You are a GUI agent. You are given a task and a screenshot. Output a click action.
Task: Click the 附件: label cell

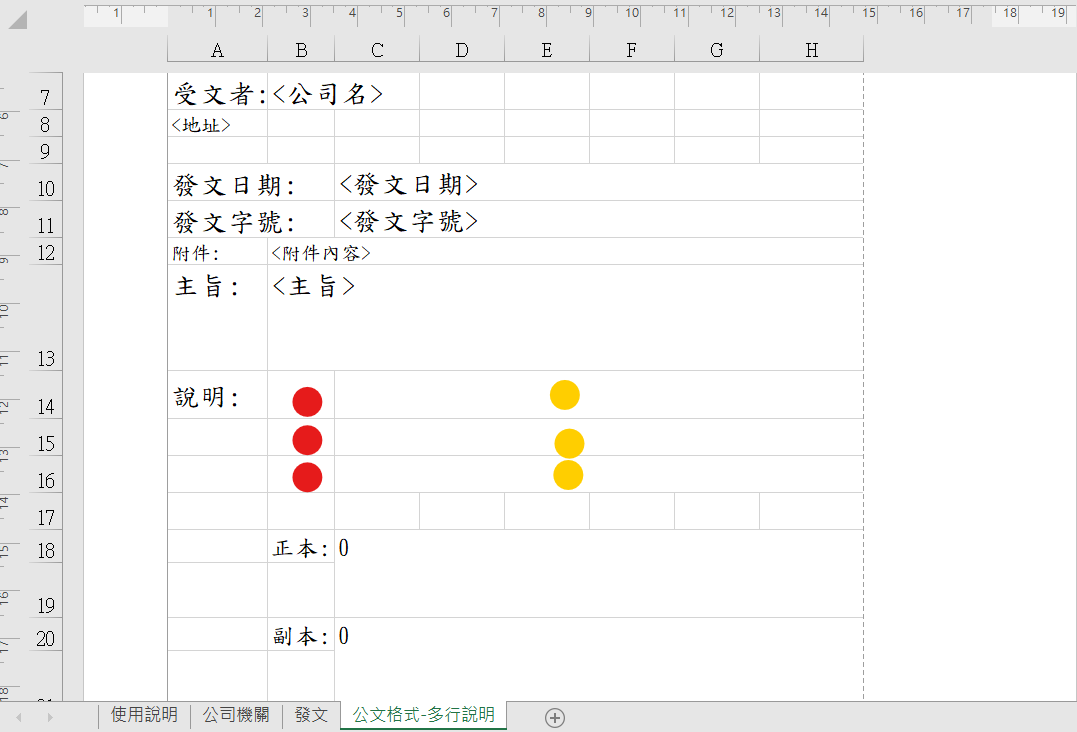(x=218, y=251)
